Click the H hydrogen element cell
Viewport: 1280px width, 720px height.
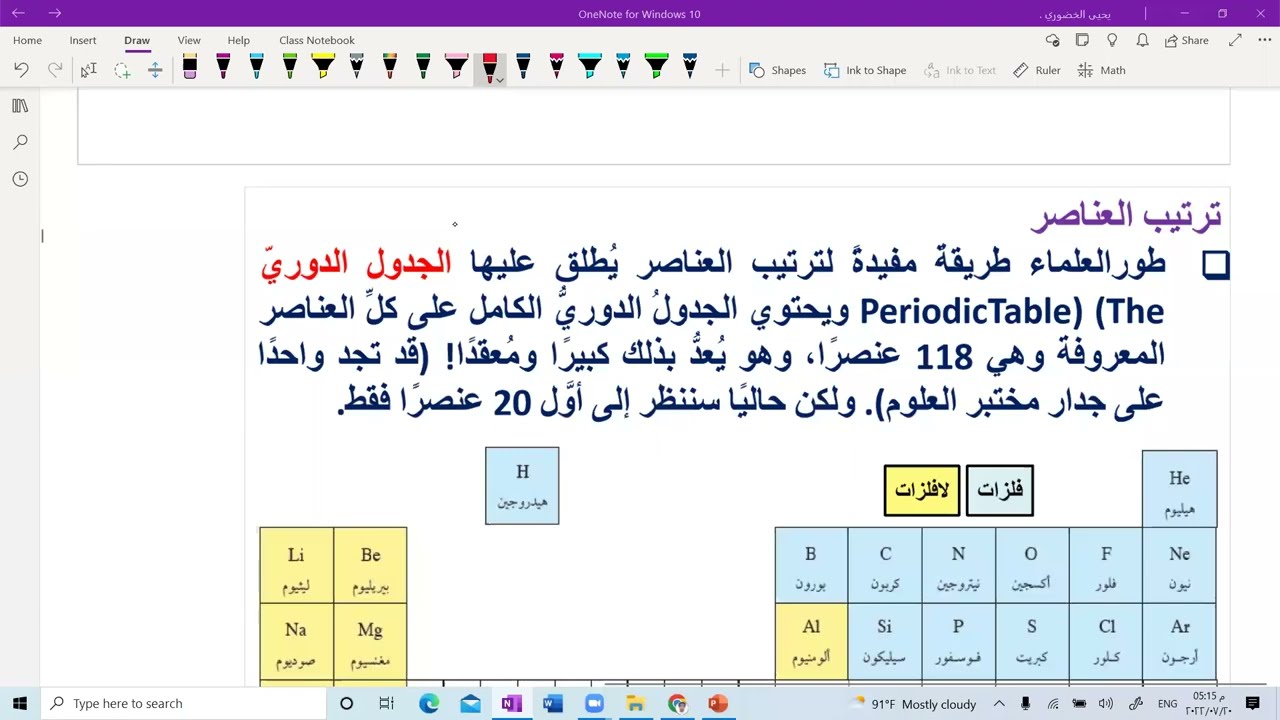tap(522, 485)
